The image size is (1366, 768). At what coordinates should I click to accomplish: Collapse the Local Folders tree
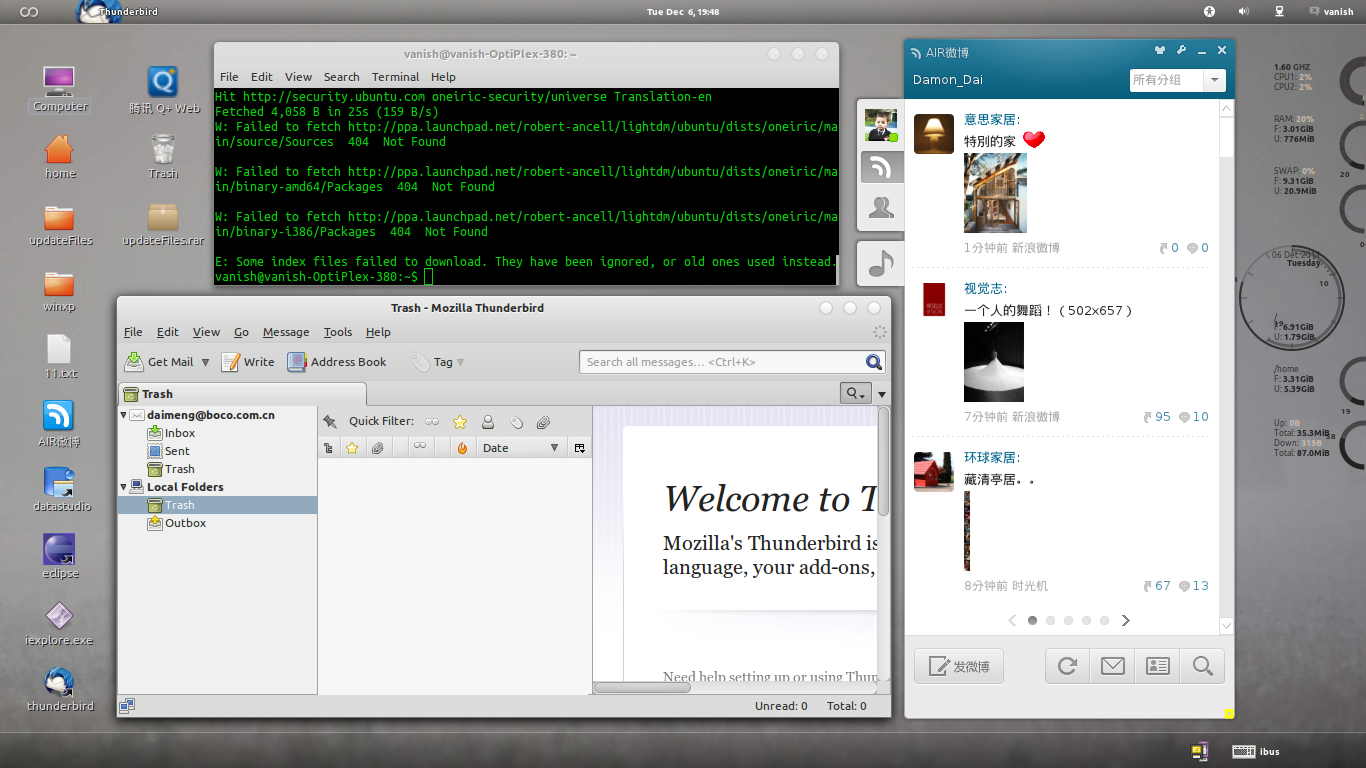click(x=124, y=487)
